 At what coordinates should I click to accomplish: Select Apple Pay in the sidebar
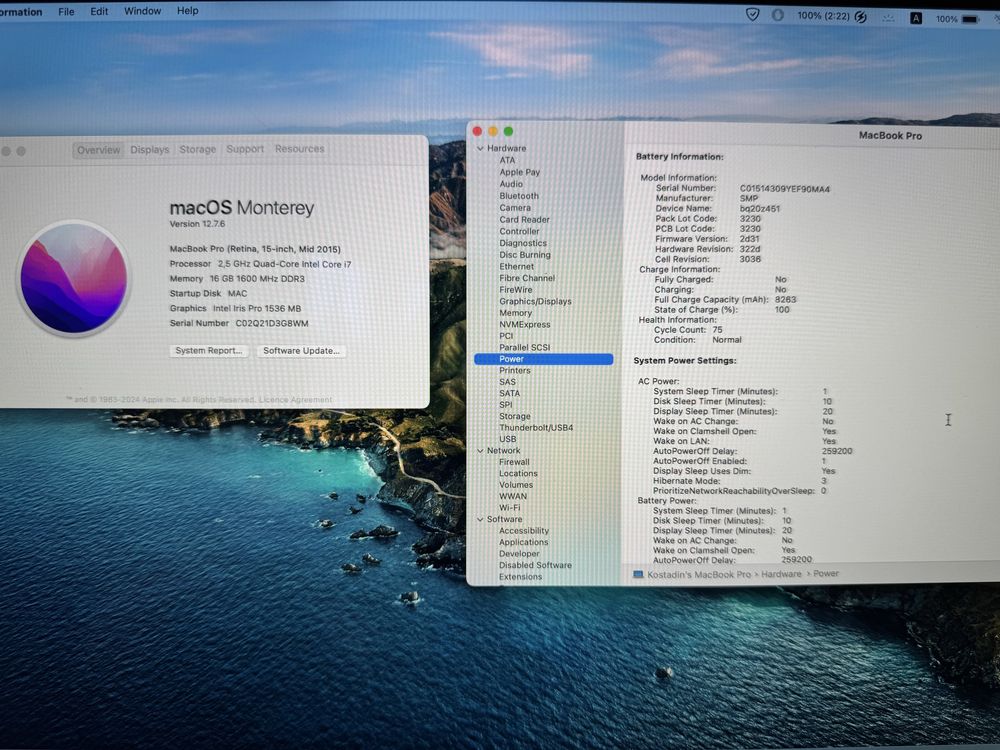tap(520, 172)
